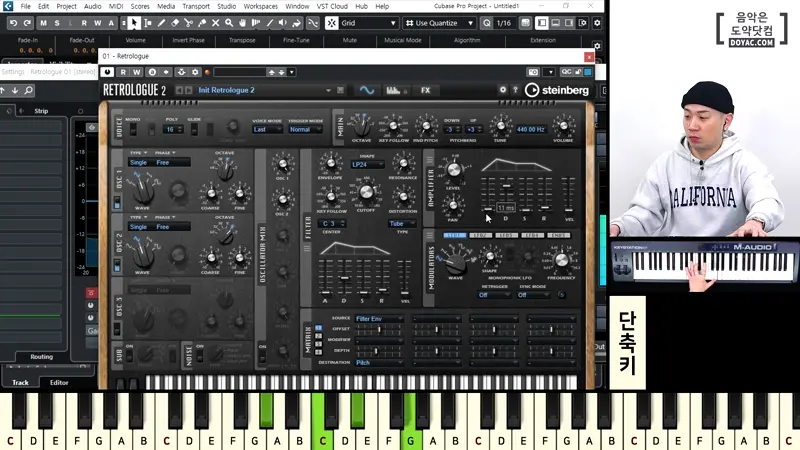Click the Redo arrow in Cubase toolbar
The image size is (800, 450).
tap(27, 23)
